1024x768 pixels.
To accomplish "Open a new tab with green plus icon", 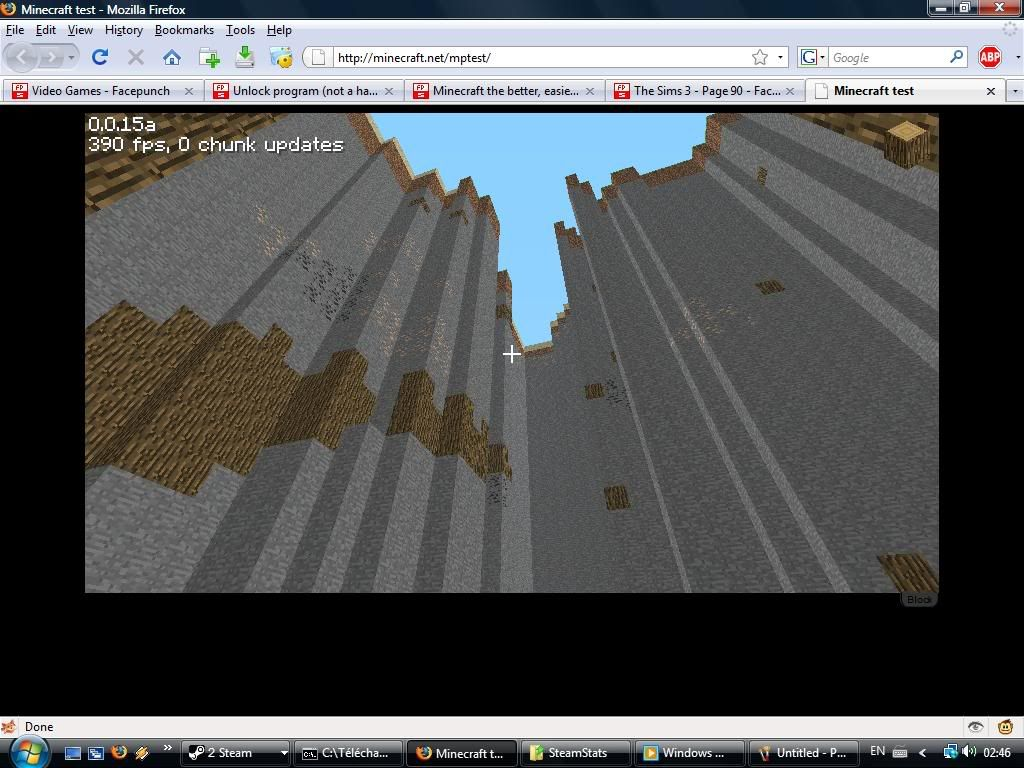I will [209, 57].
